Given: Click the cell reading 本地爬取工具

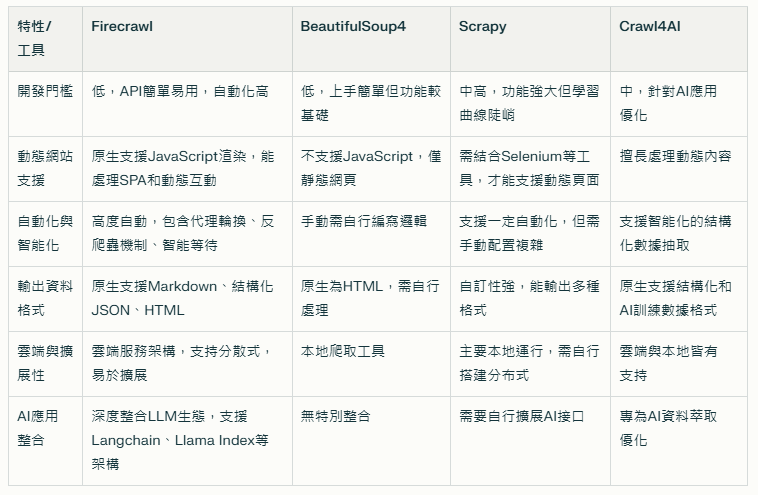Looking at the screenshot, I should coord(343,351).
